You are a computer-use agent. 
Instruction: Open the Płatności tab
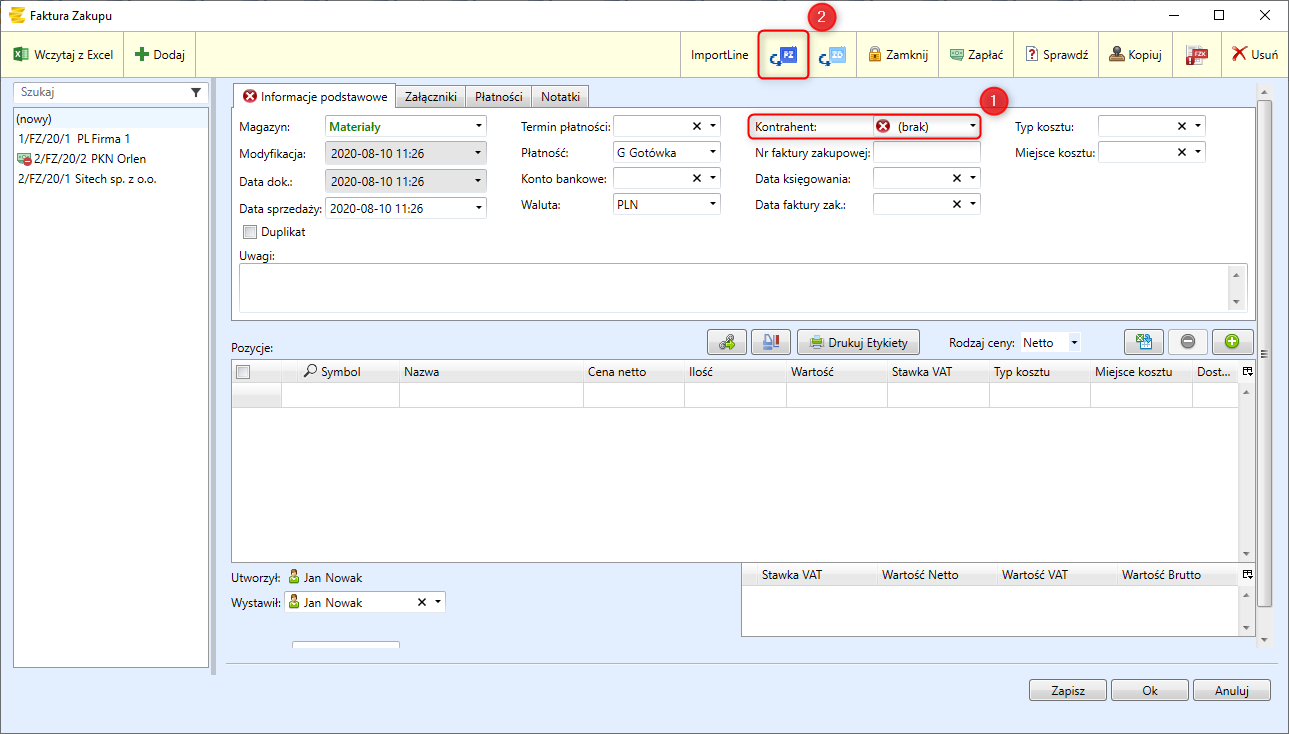(x=498, y=97)
